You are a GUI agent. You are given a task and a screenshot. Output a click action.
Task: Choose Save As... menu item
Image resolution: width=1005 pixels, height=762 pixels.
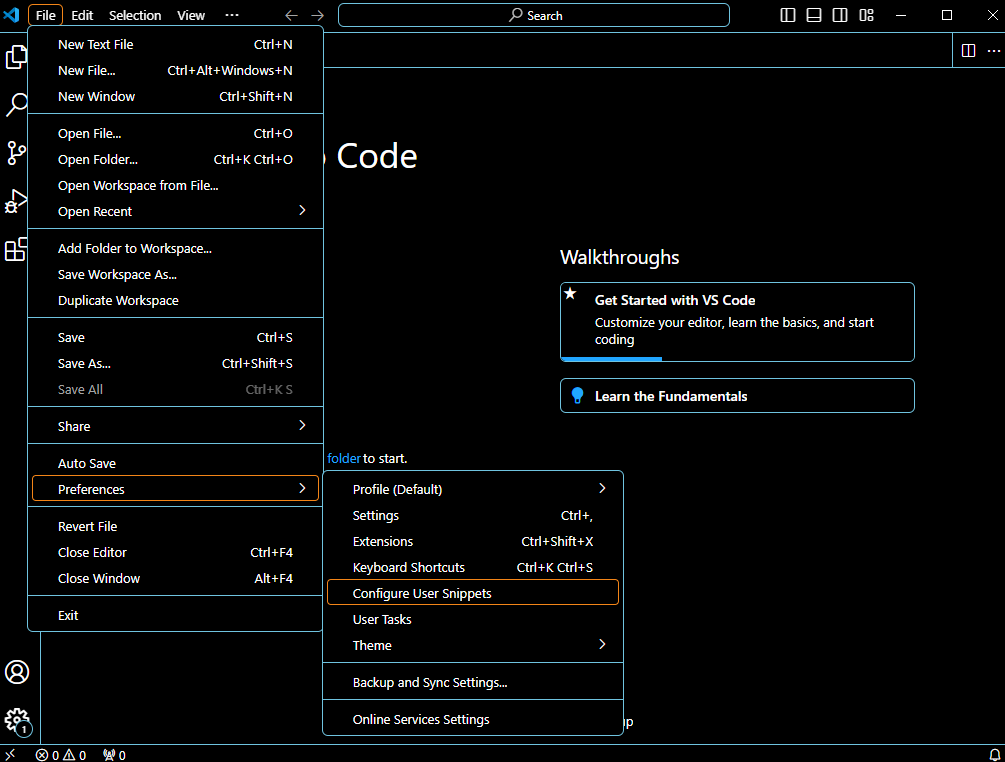point(175,363)
